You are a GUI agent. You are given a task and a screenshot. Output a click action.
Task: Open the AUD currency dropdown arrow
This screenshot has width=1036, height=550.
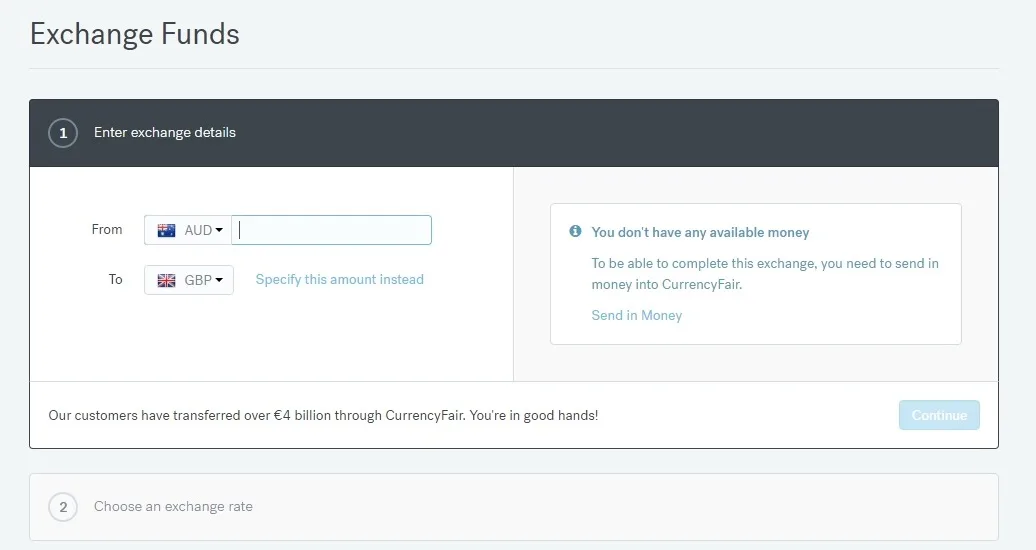(219, 231)
